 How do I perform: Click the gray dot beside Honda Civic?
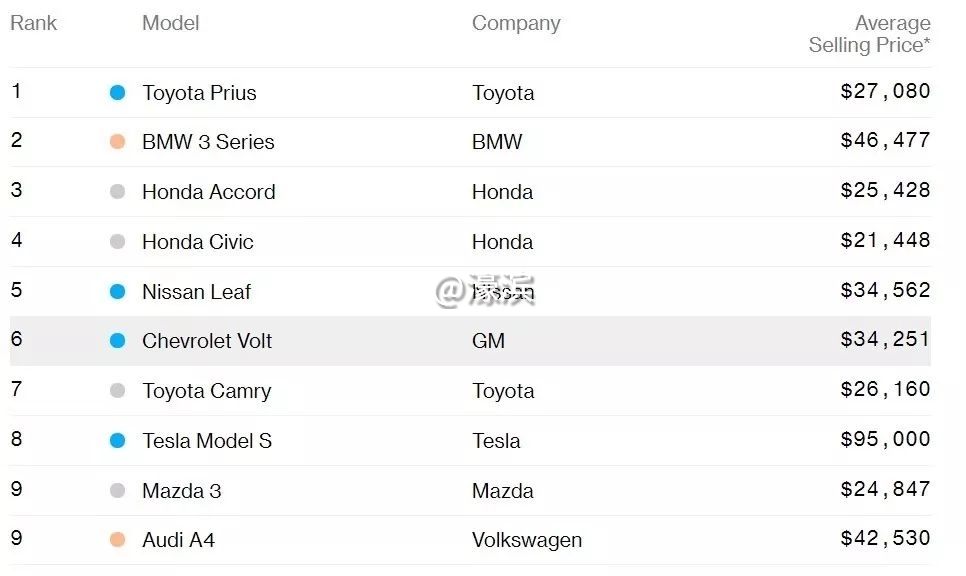(117, 242)
